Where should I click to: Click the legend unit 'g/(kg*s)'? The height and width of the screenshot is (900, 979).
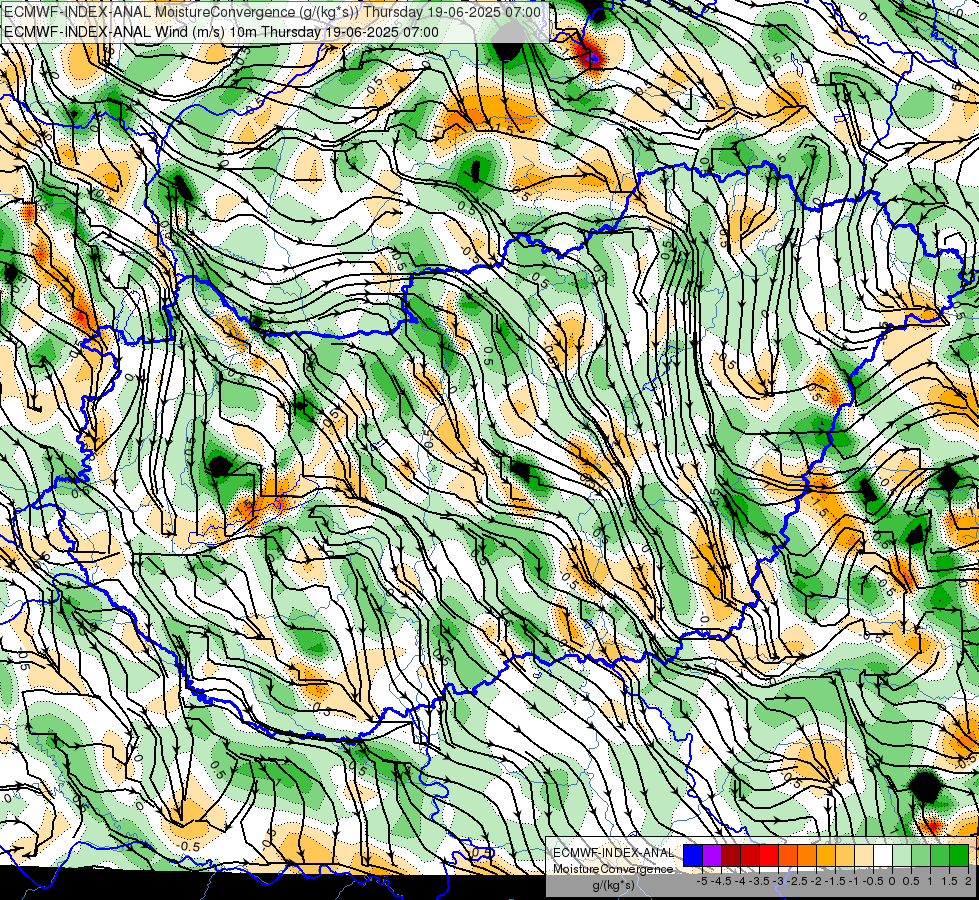tap(613, 885)
